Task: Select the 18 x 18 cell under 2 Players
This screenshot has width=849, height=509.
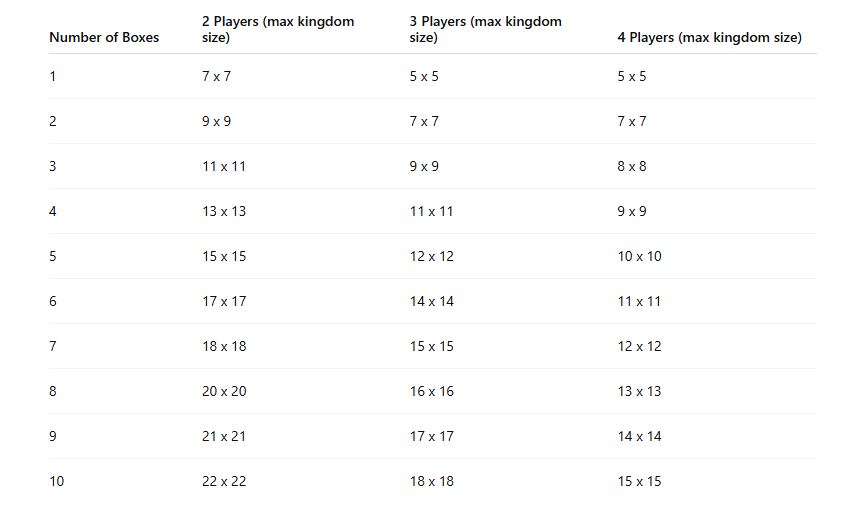Action: tap(224, 346)
